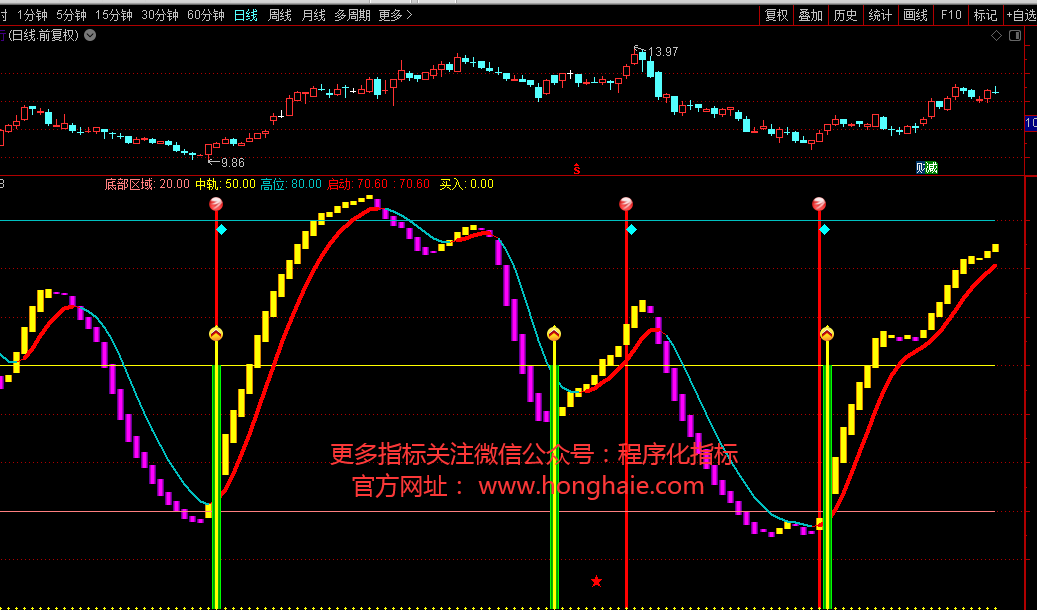Click the 高位 80.00 cyan indicator label
This screenshot has width=1037, height=610.
(x=291, y=184)
